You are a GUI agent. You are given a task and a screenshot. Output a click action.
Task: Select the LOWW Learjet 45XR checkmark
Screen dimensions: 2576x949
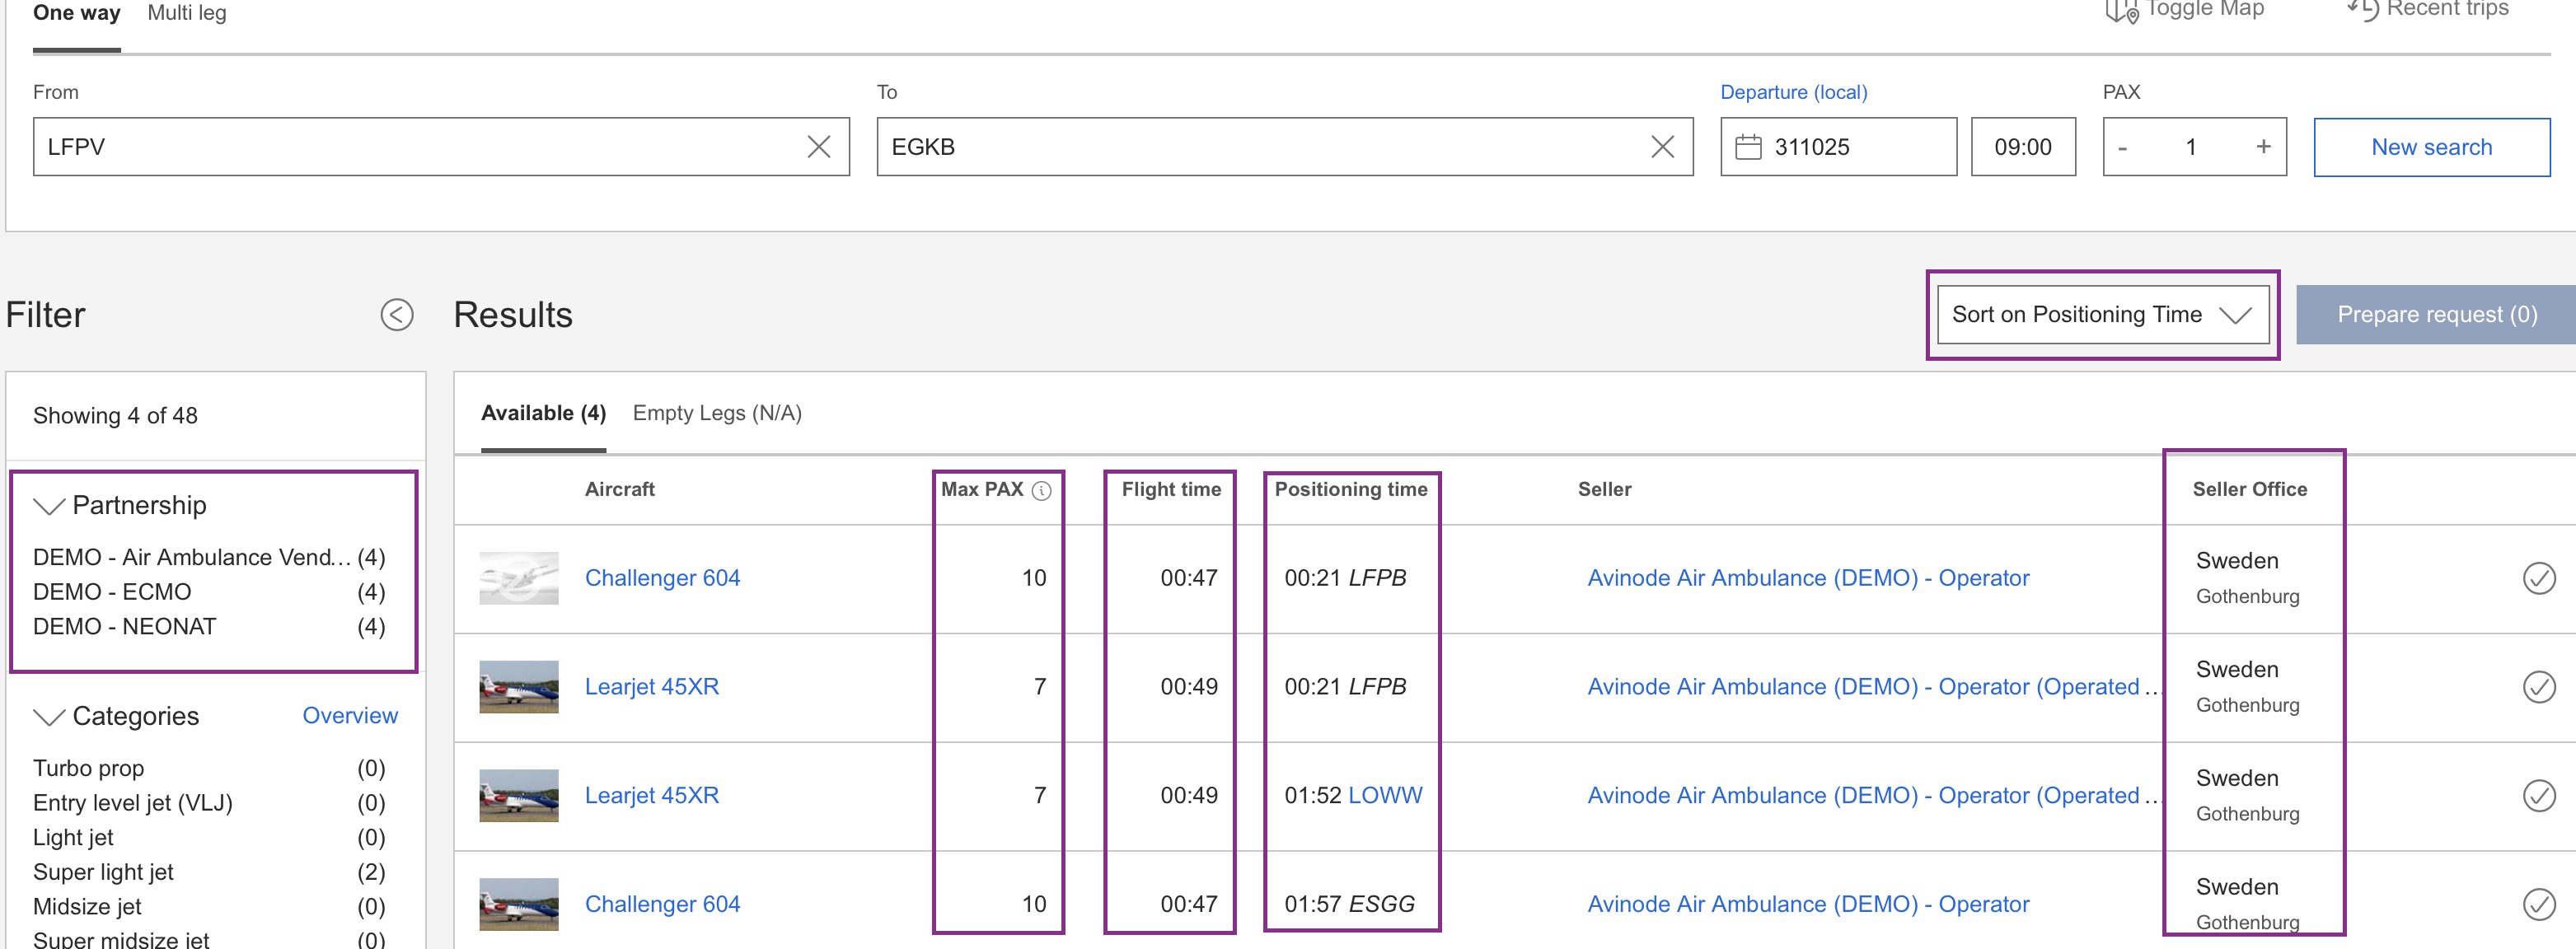[x=2538, y=795]
